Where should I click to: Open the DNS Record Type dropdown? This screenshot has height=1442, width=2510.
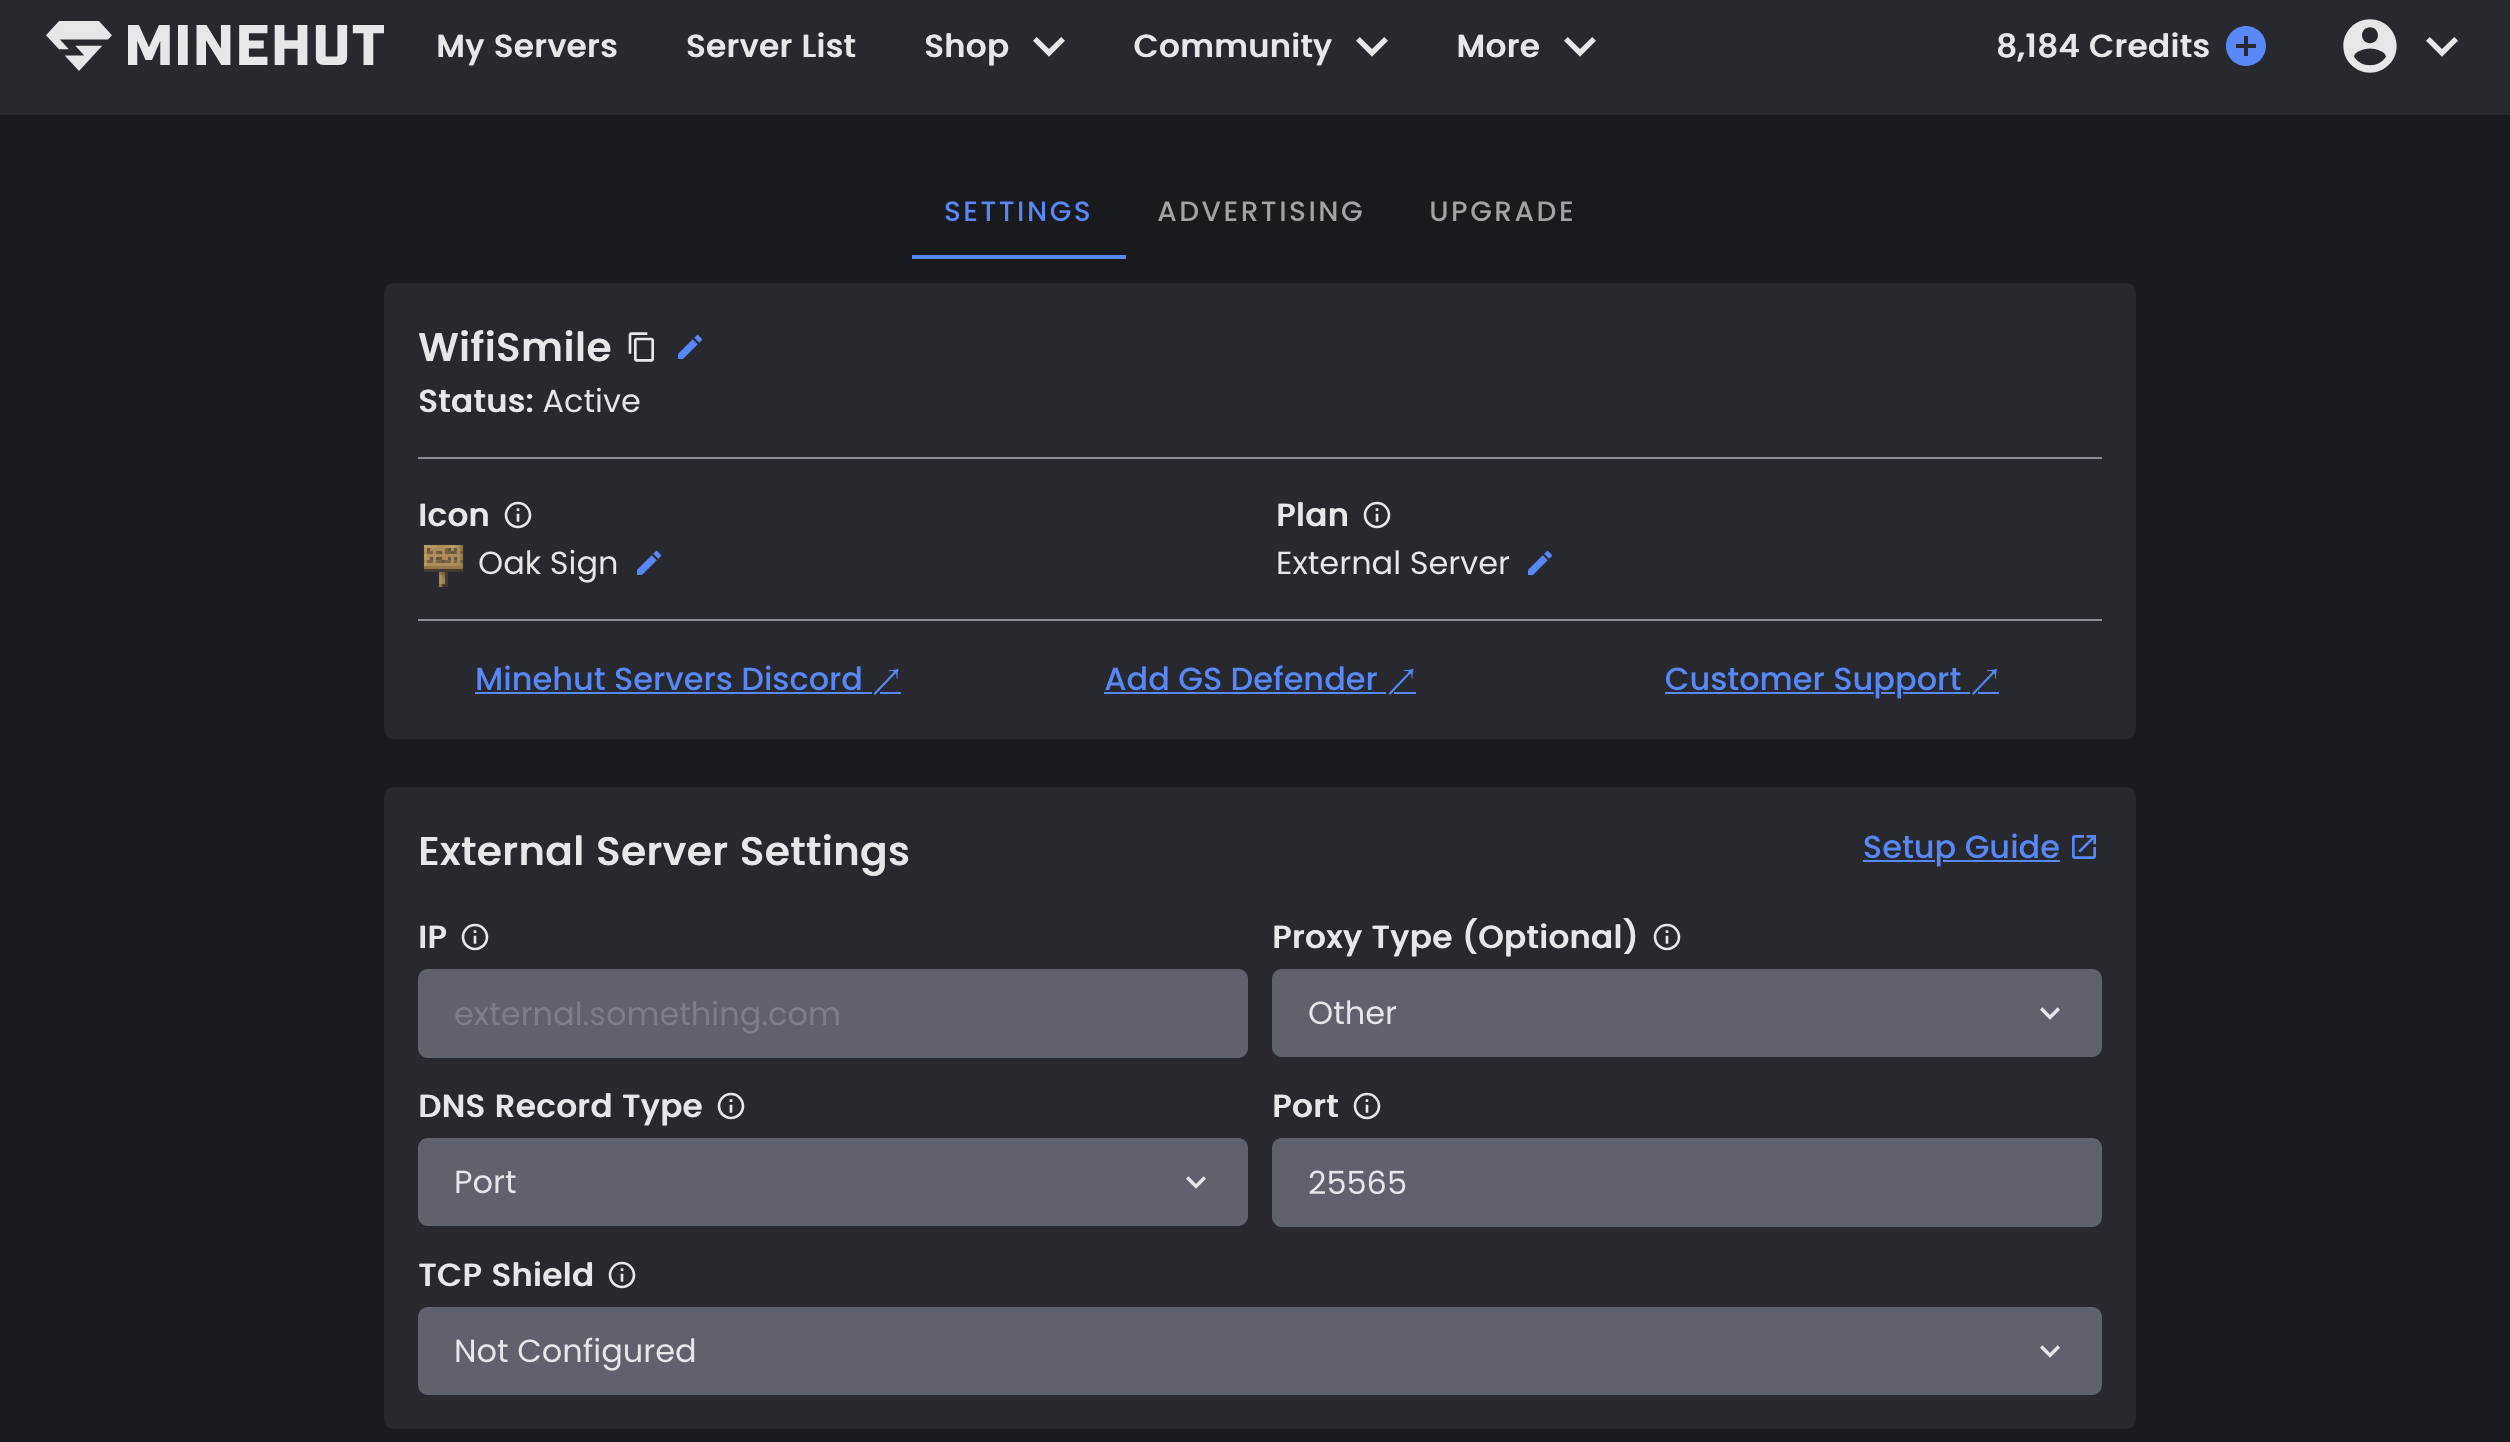point(832,1182)
